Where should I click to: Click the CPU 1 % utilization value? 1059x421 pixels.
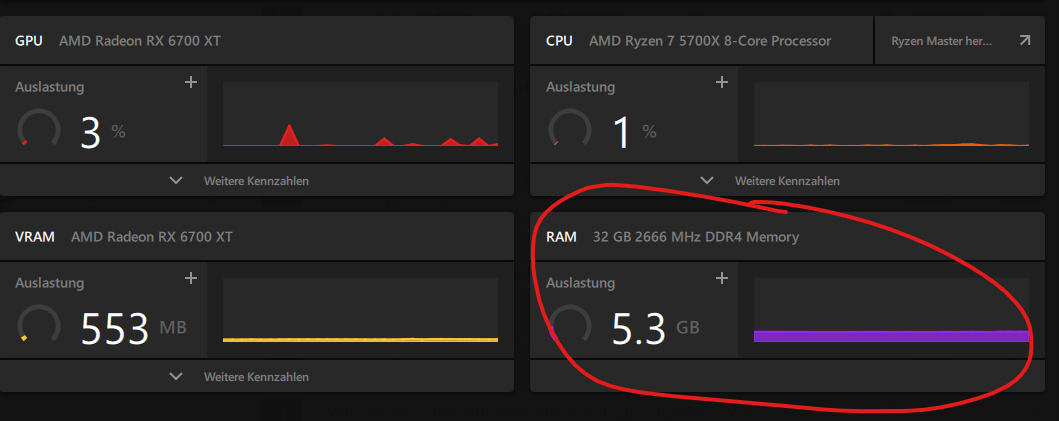tap(634, 132)
